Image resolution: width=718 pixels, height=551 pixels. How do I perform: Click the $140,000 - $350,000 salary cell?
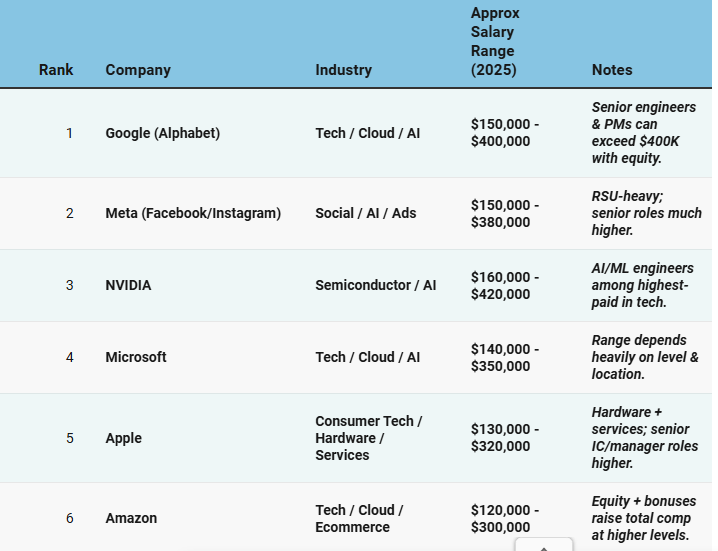point(505,357)
